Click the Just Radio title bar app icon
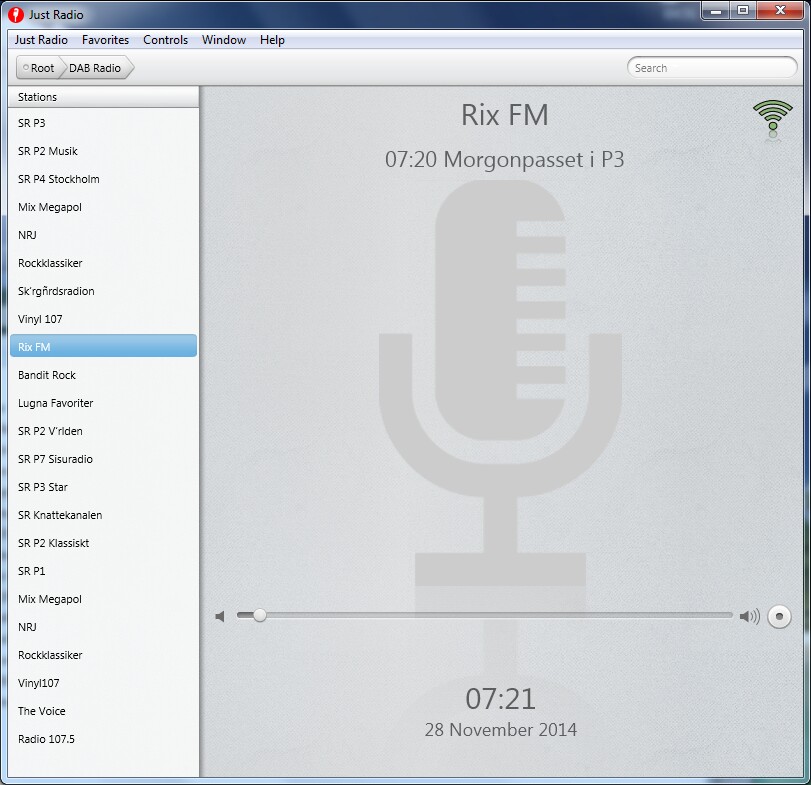The image size is (811, 785). click(x=15, y=15)
